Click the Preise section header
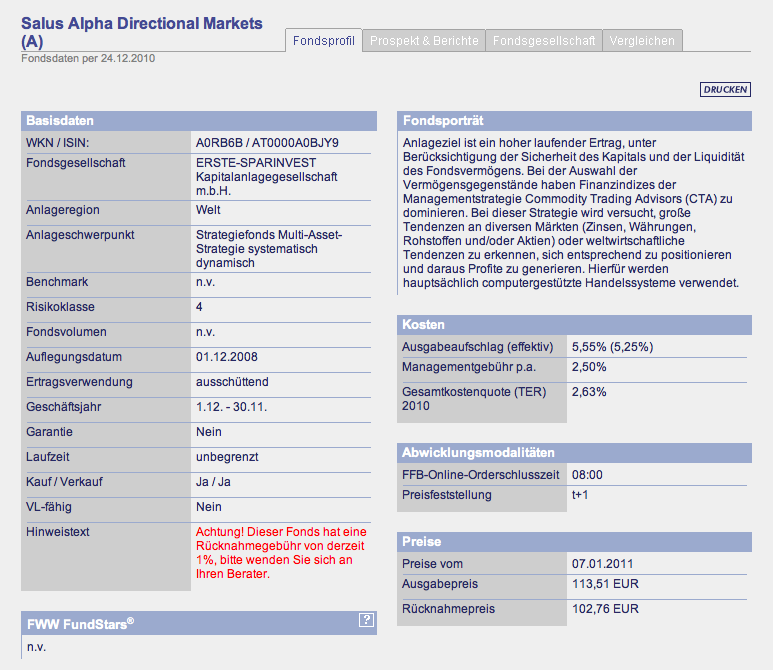The height and width of the screenshot is (670, 773). (574, 542)
